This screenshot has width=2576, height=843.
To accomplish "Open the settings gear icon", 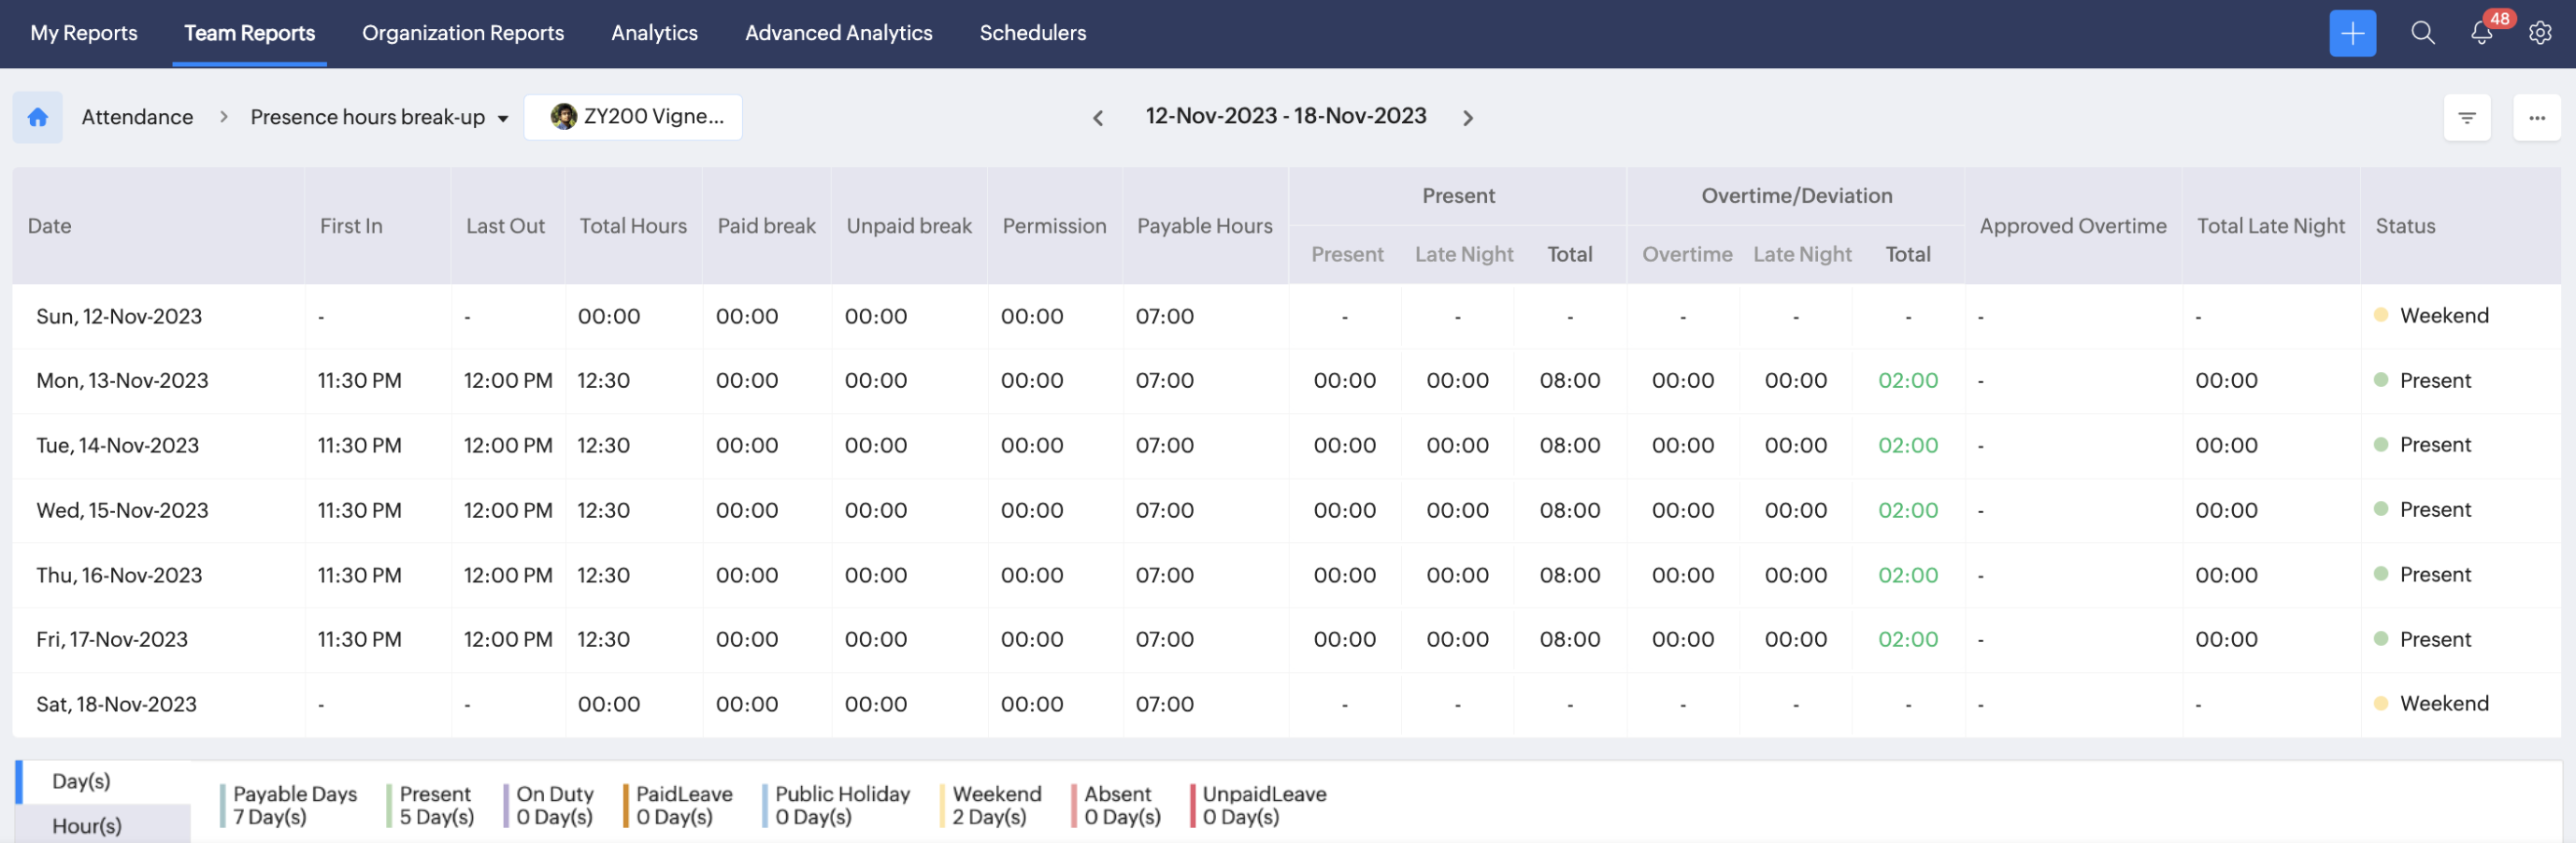I will click(2539, 33).
